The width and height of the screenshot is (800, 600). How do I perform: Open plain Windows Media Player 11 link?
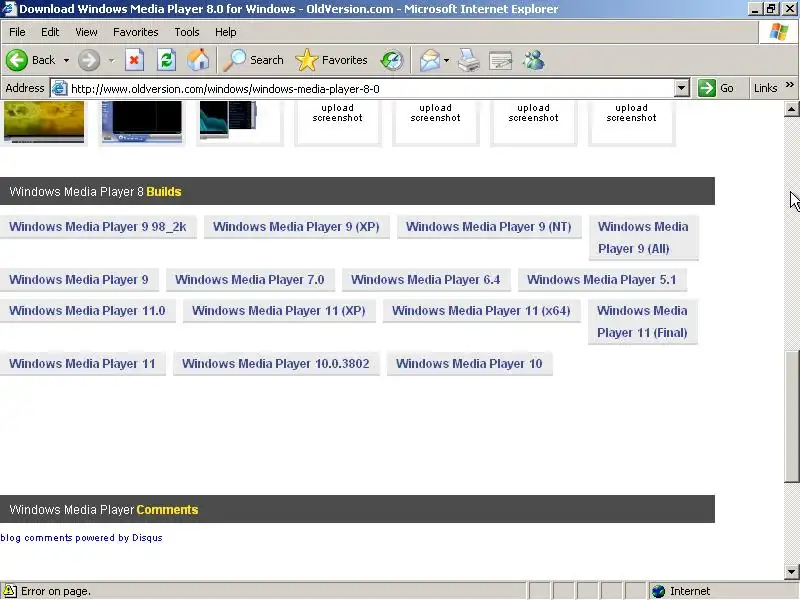[x=82, y=364]
